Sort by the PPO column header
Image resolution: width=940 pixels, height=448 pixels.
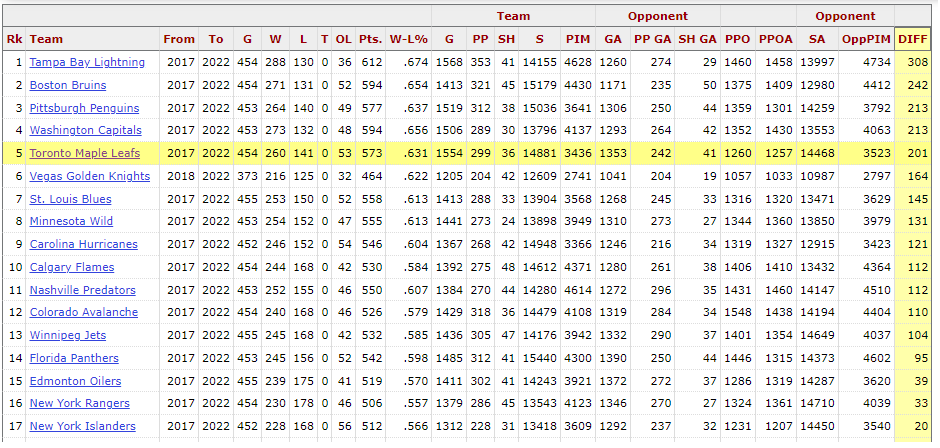[737, 39]
